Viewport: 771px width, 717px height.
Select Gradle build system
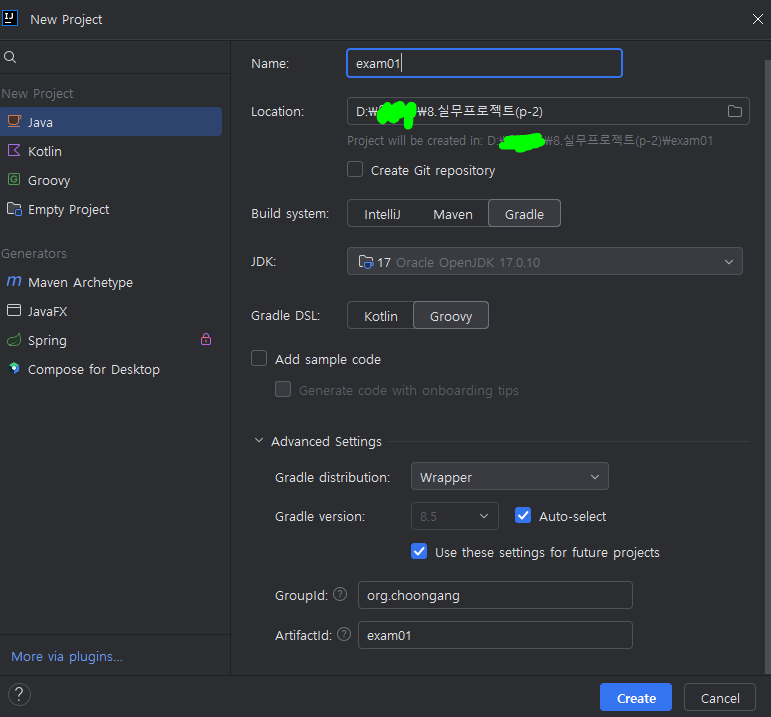coord(524,214)
